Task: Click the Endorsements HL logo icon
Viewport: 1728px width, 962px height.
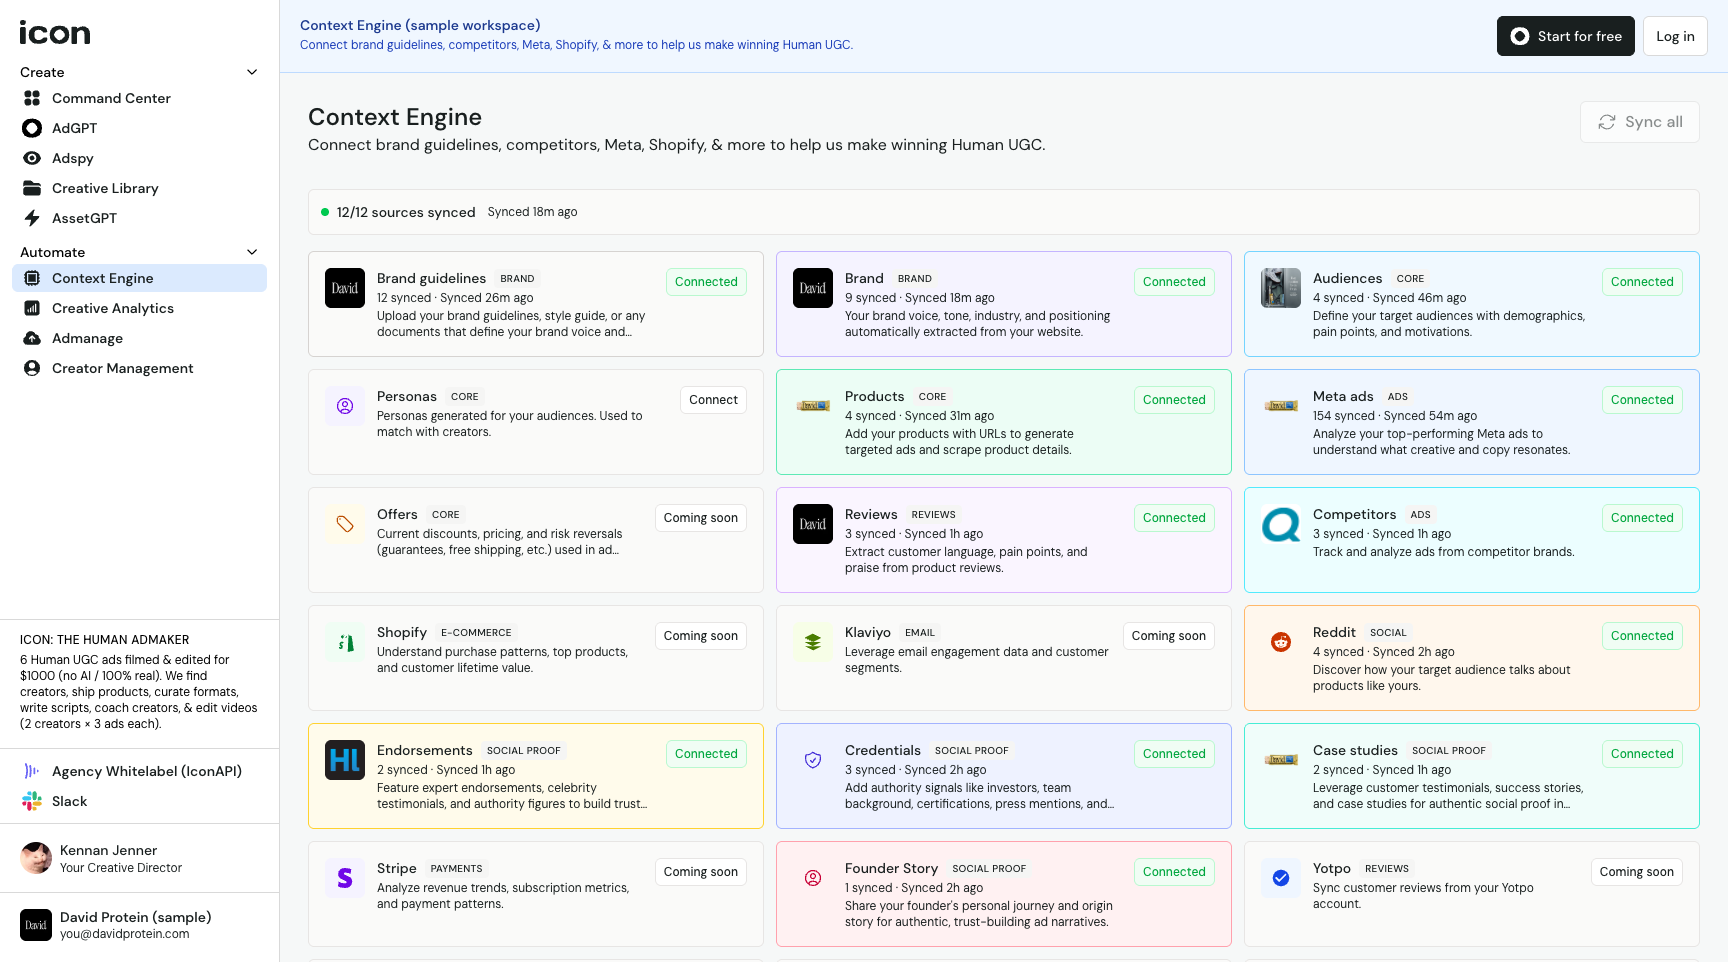Action: 345,760
